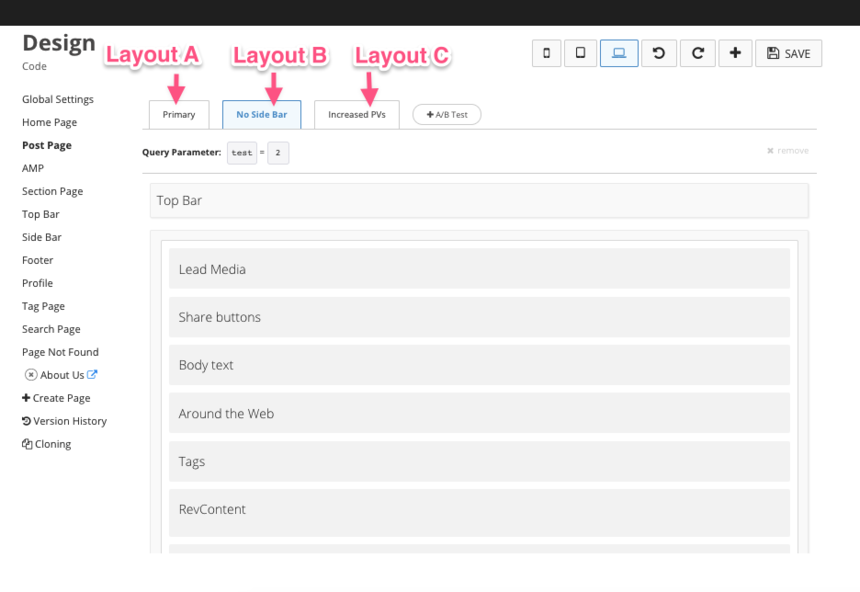Select the Lead Media block

click(x=479, y=269)
